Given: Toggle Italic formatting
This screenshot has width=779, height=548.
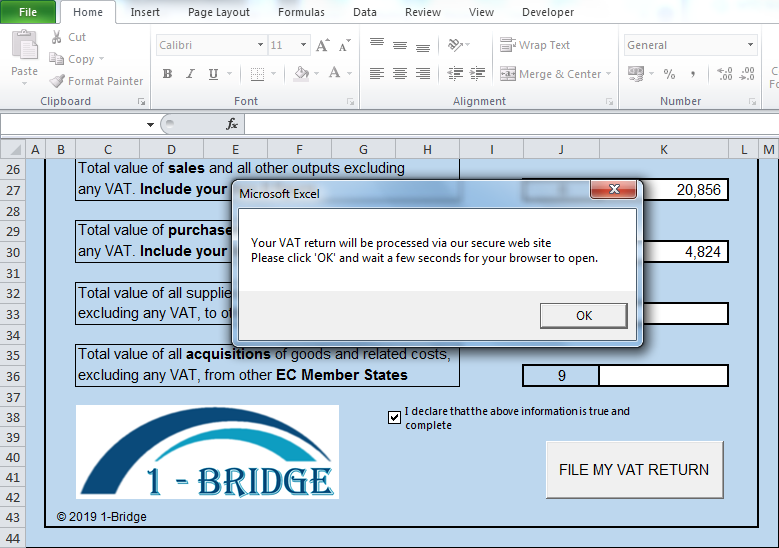Looking at the screenshot, I should (x=190, y=74).
